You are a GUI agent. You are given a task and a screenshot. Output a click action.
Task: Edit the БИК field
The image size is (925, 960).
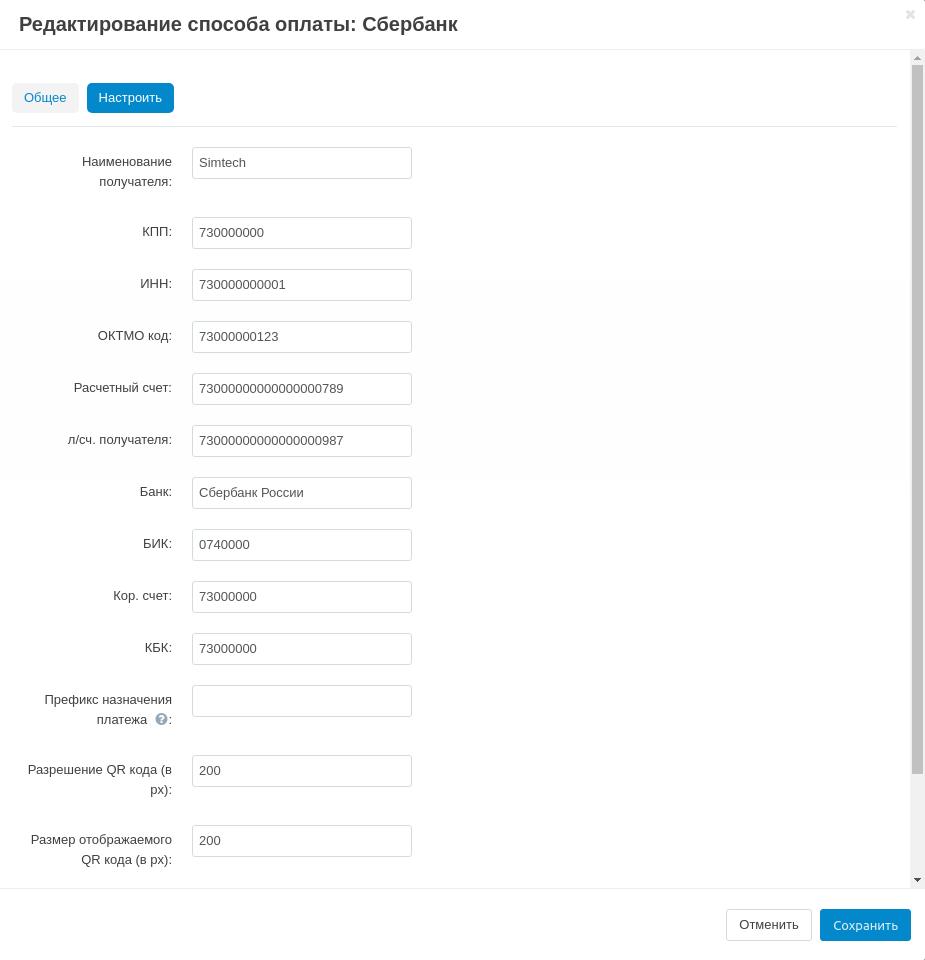(x=301, y=545)
